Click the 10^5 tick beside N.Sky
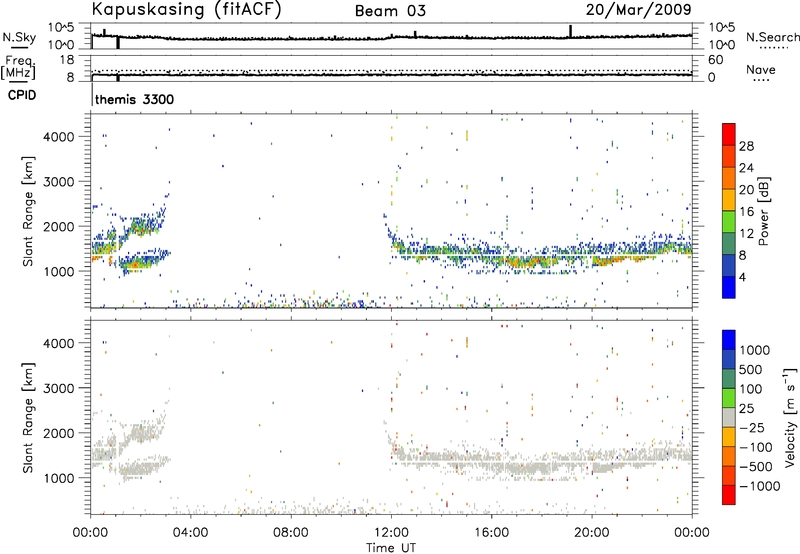This screenshot has width=800, height=554. click(61, 28)
